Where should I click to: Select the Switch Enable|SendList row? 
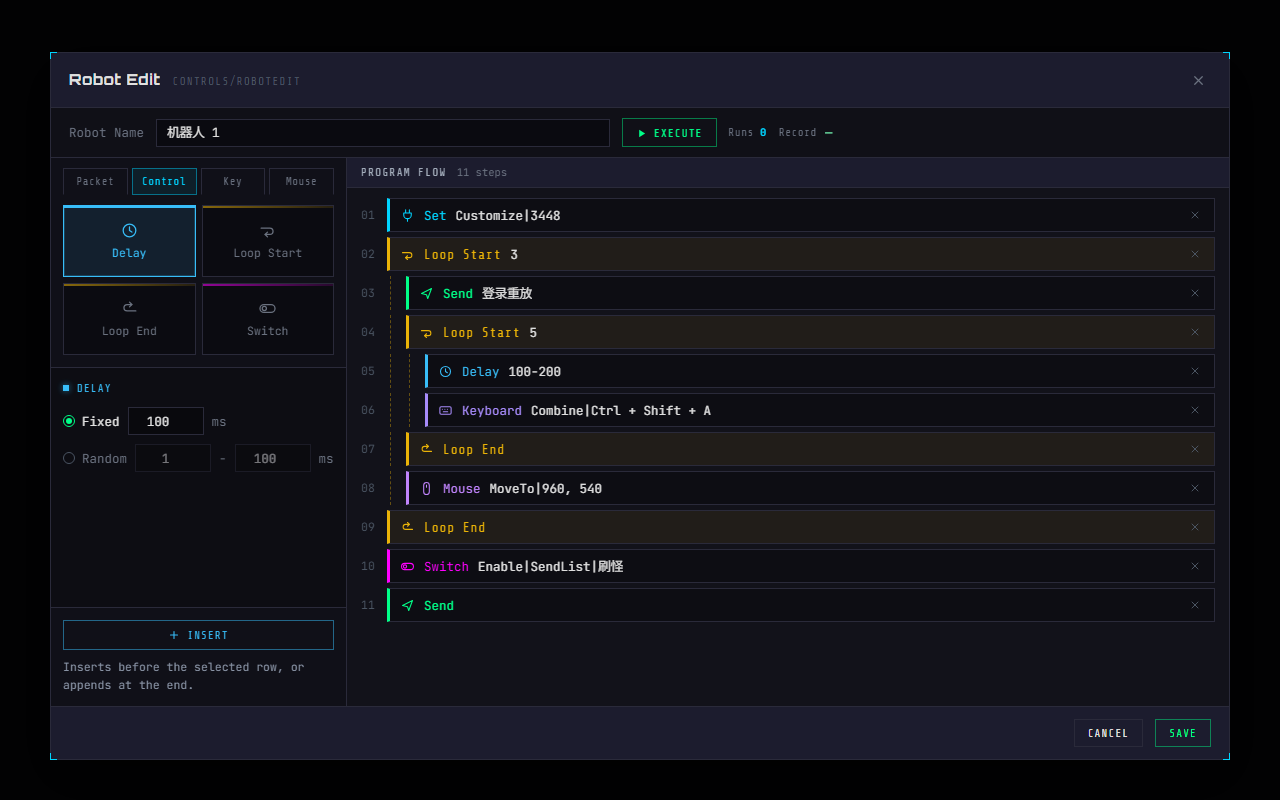(x=801, y=566)
